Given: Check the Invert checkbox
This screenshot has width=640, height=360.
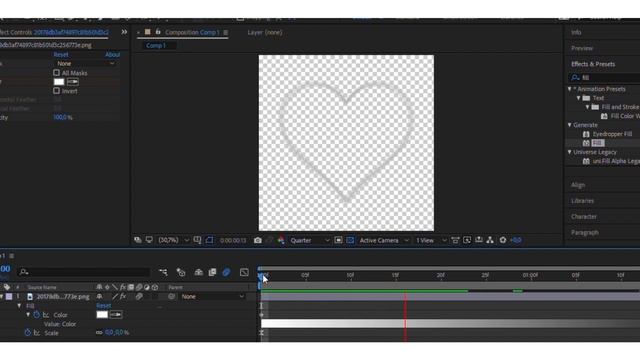Looking at the screenshot, I should point(56,91).
